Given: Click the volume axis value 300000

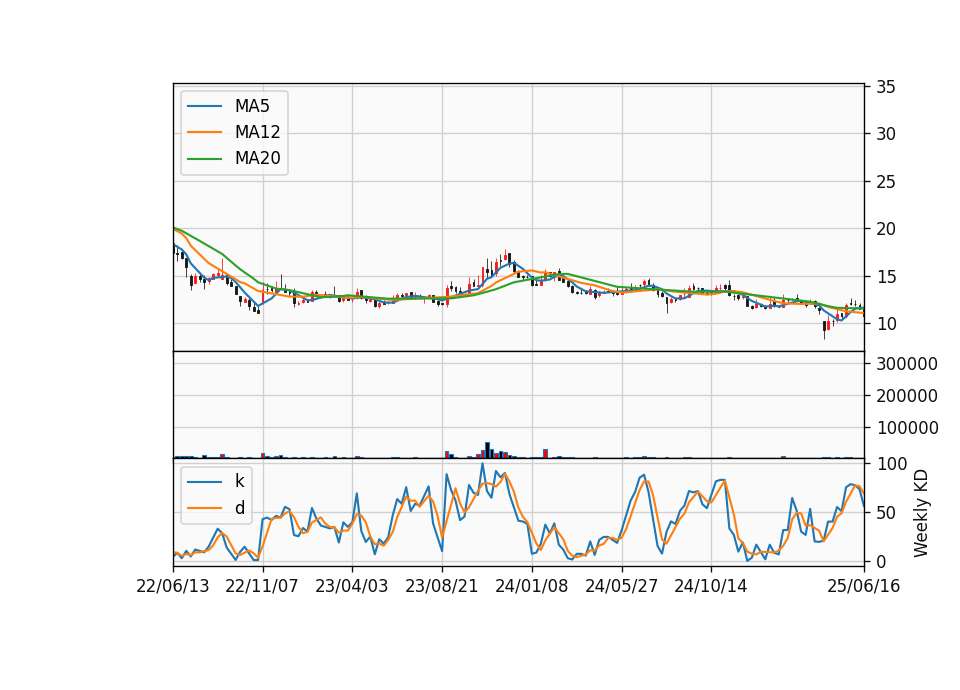Looking at the screenshot, I should click(x=907, y=364).
